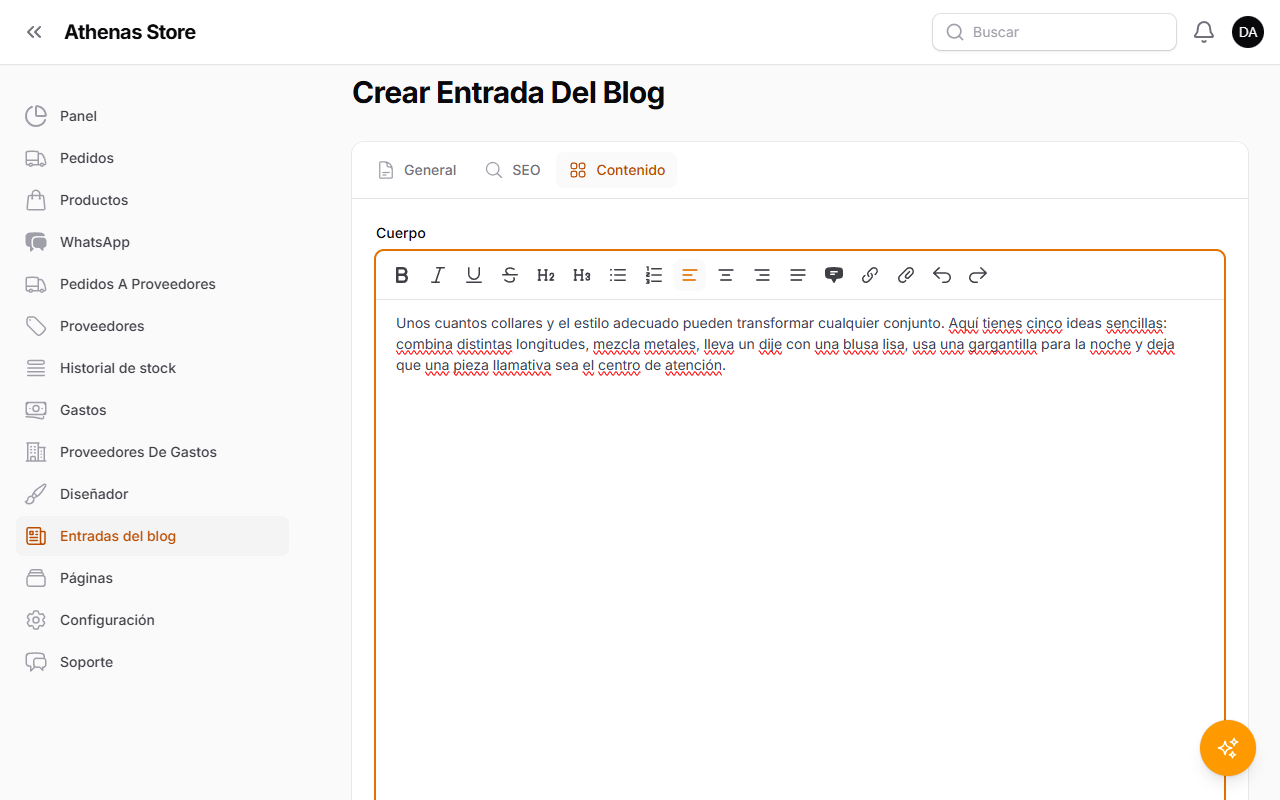Viewport: 1280px width, 800px height.
Task: Select Entradas del blog in sidebar
Action: 152,536
